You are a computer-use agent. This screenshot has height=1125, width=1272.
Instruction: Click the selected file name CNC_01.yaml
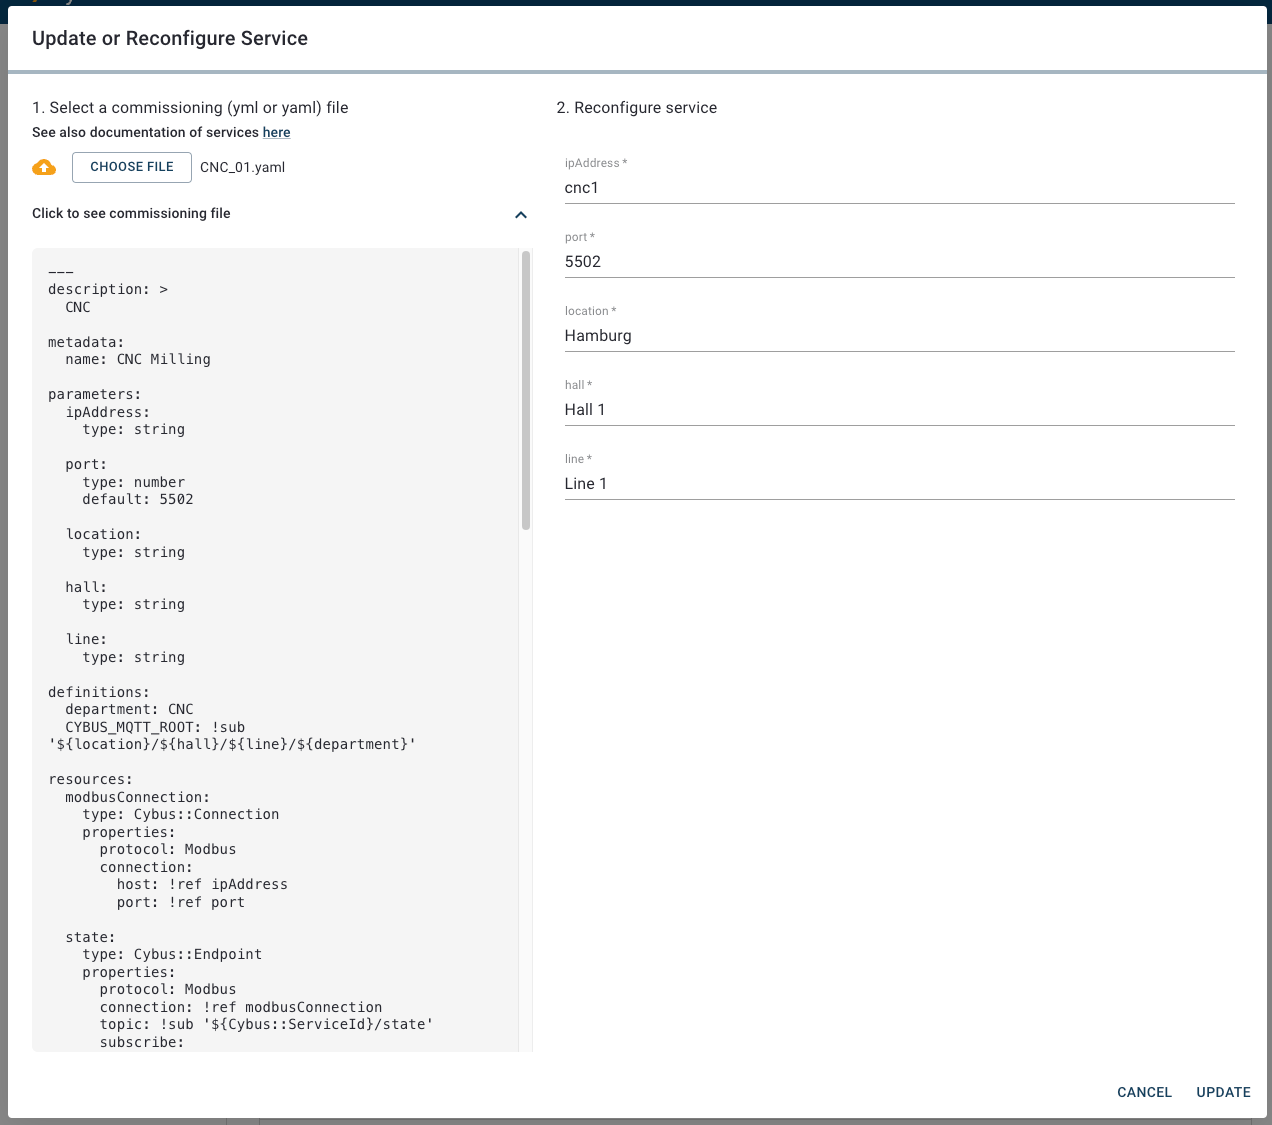pyautogui.click(x=242, y=167)
